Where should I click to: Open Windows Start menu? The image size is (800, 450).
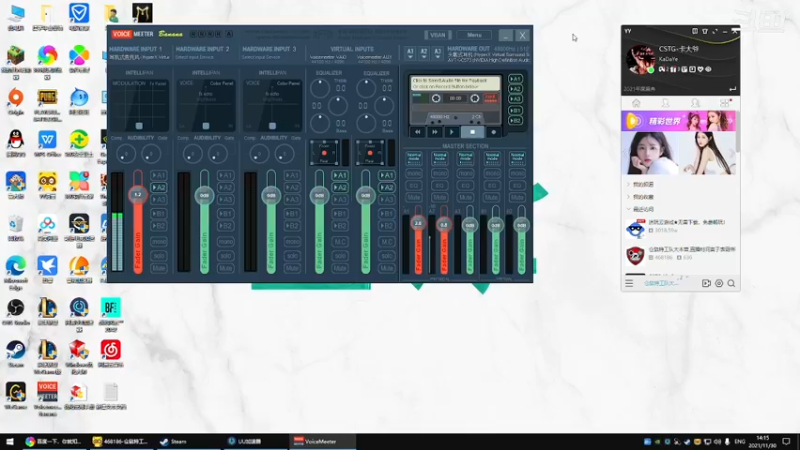point(10,442)
